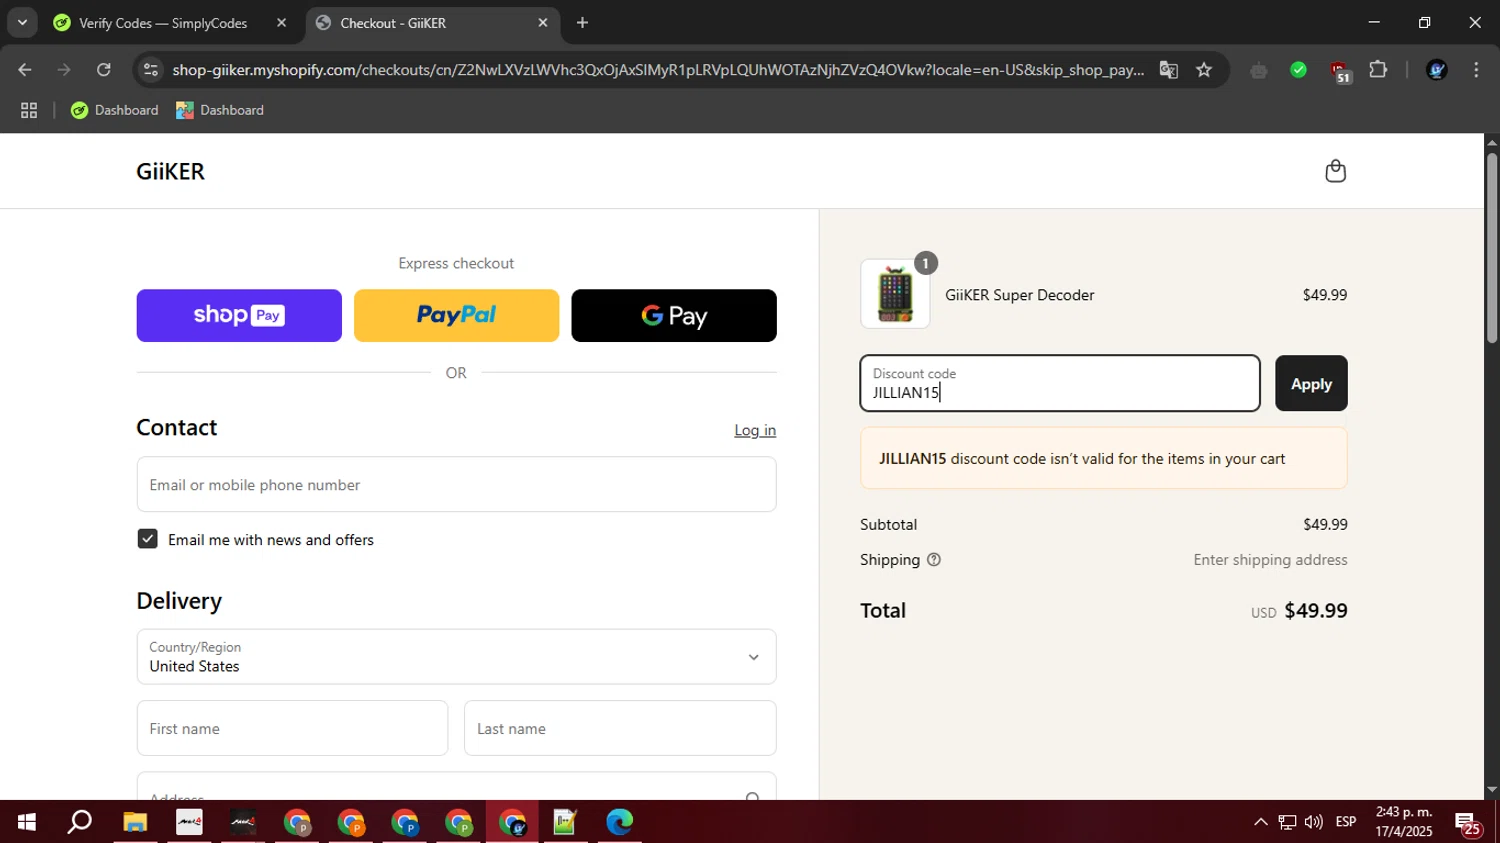Close the Checkout - GiiKER tab
Viewport: 1500px width, 843px height.
click(543, 23)
